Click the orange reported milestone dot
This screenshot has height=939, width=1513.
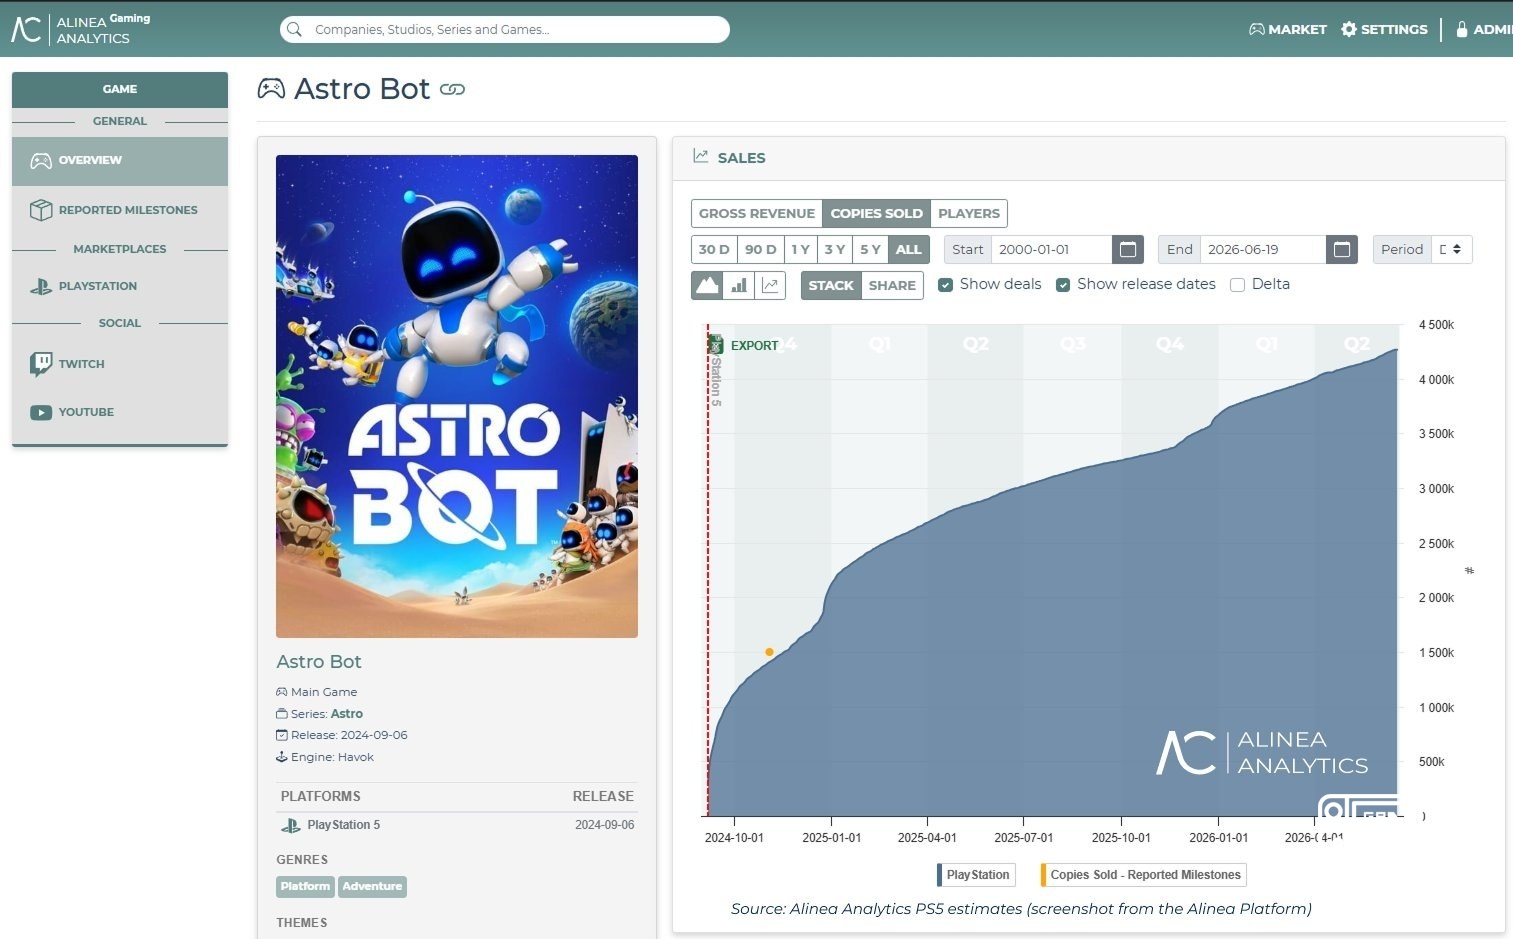(769, 652)
